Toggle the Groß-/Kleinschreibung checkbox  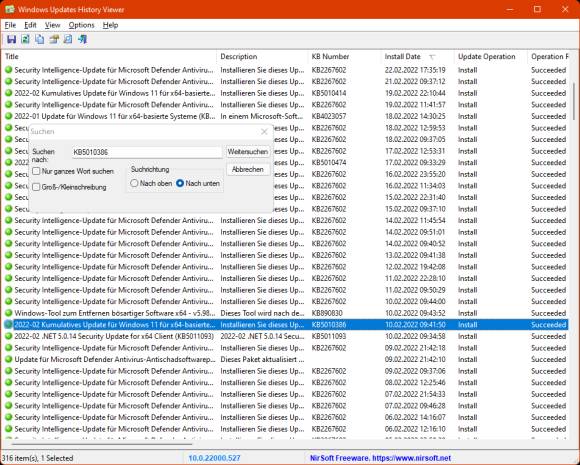point(36,187)
